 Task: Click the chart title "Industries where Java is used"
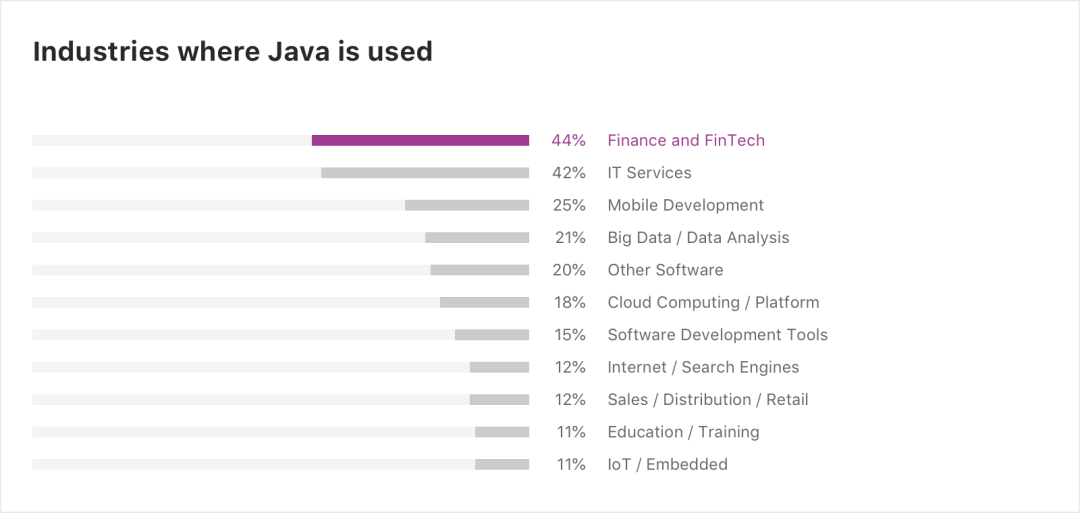click(233, 52)
